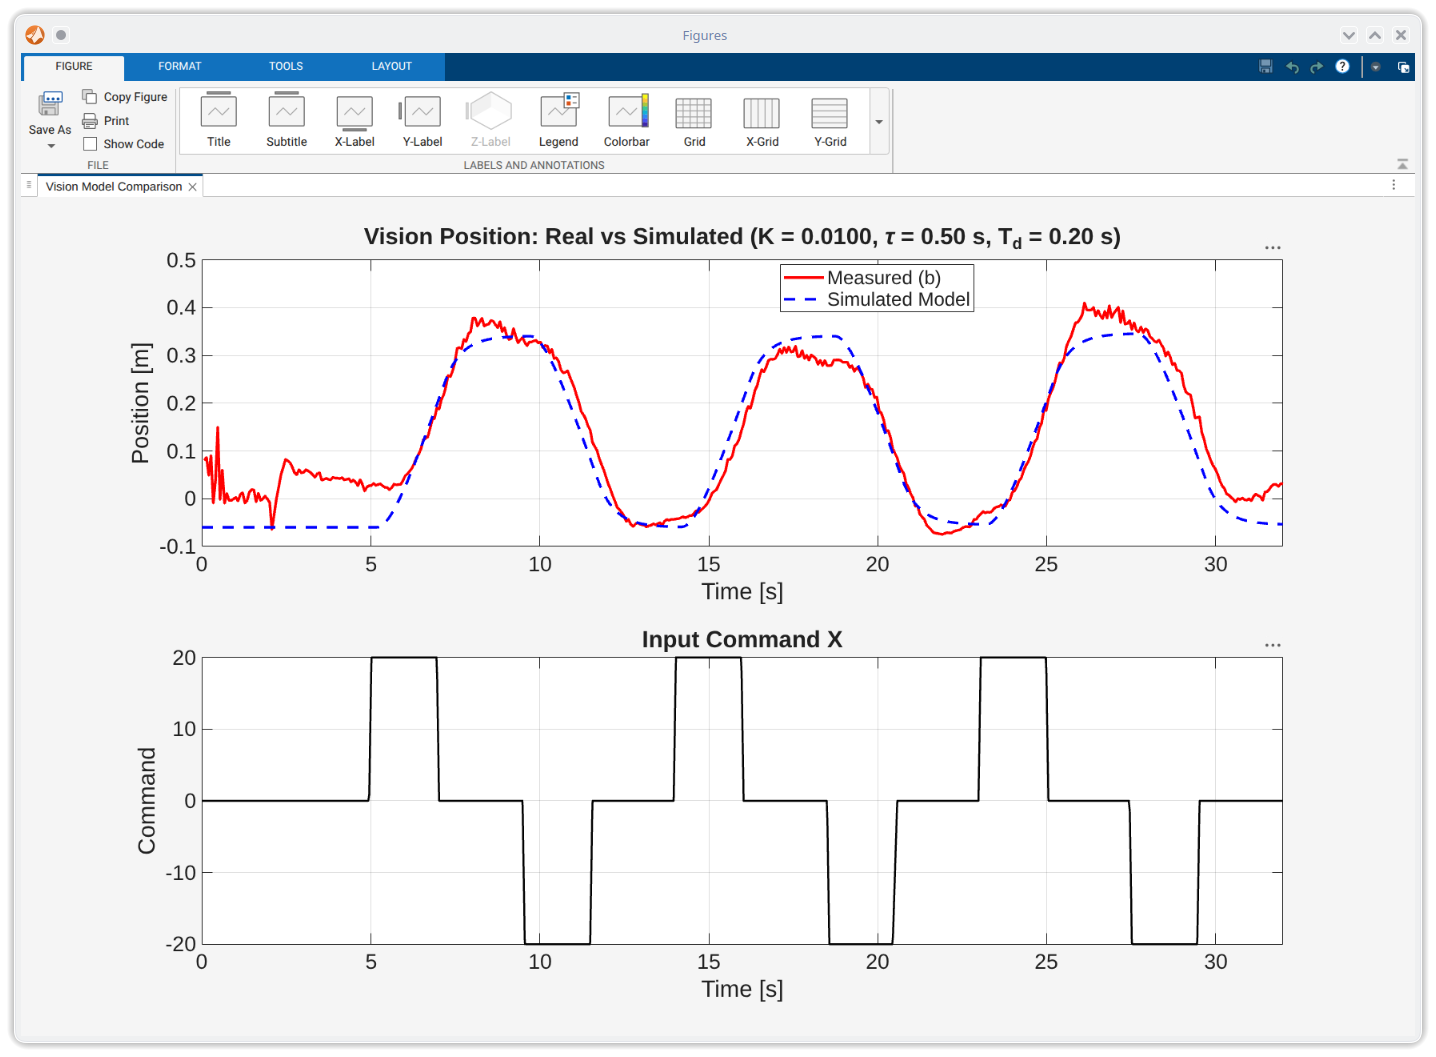Click the document tab list handle

(29, 186)
